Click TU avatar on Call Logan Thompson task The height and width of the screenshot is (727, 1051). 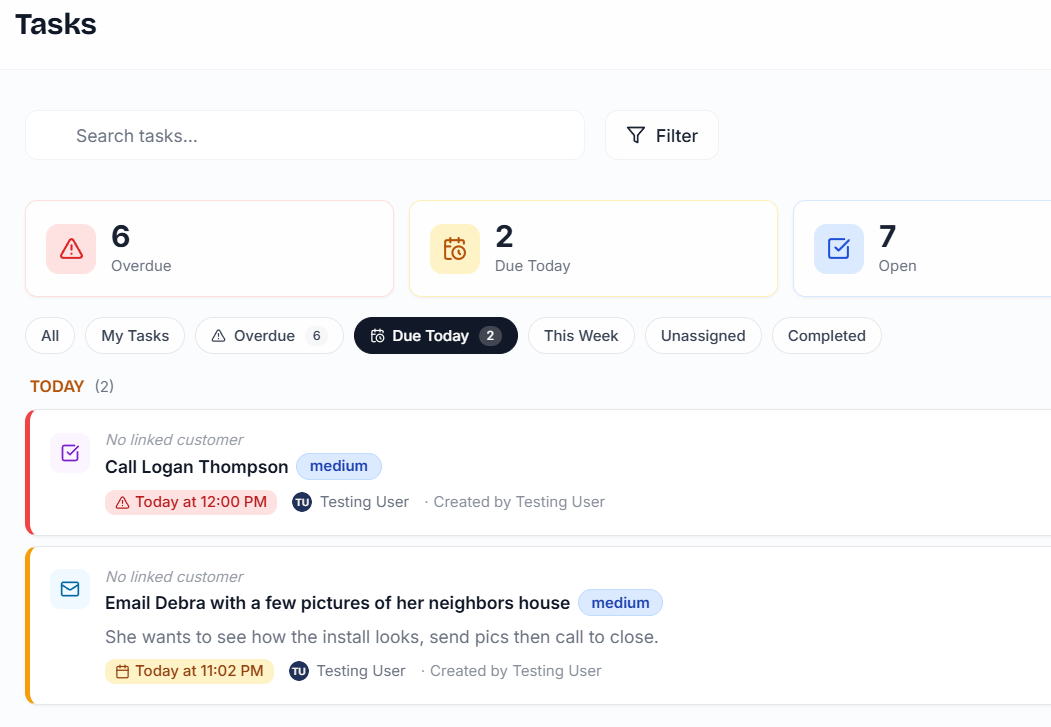click(302, 502)
